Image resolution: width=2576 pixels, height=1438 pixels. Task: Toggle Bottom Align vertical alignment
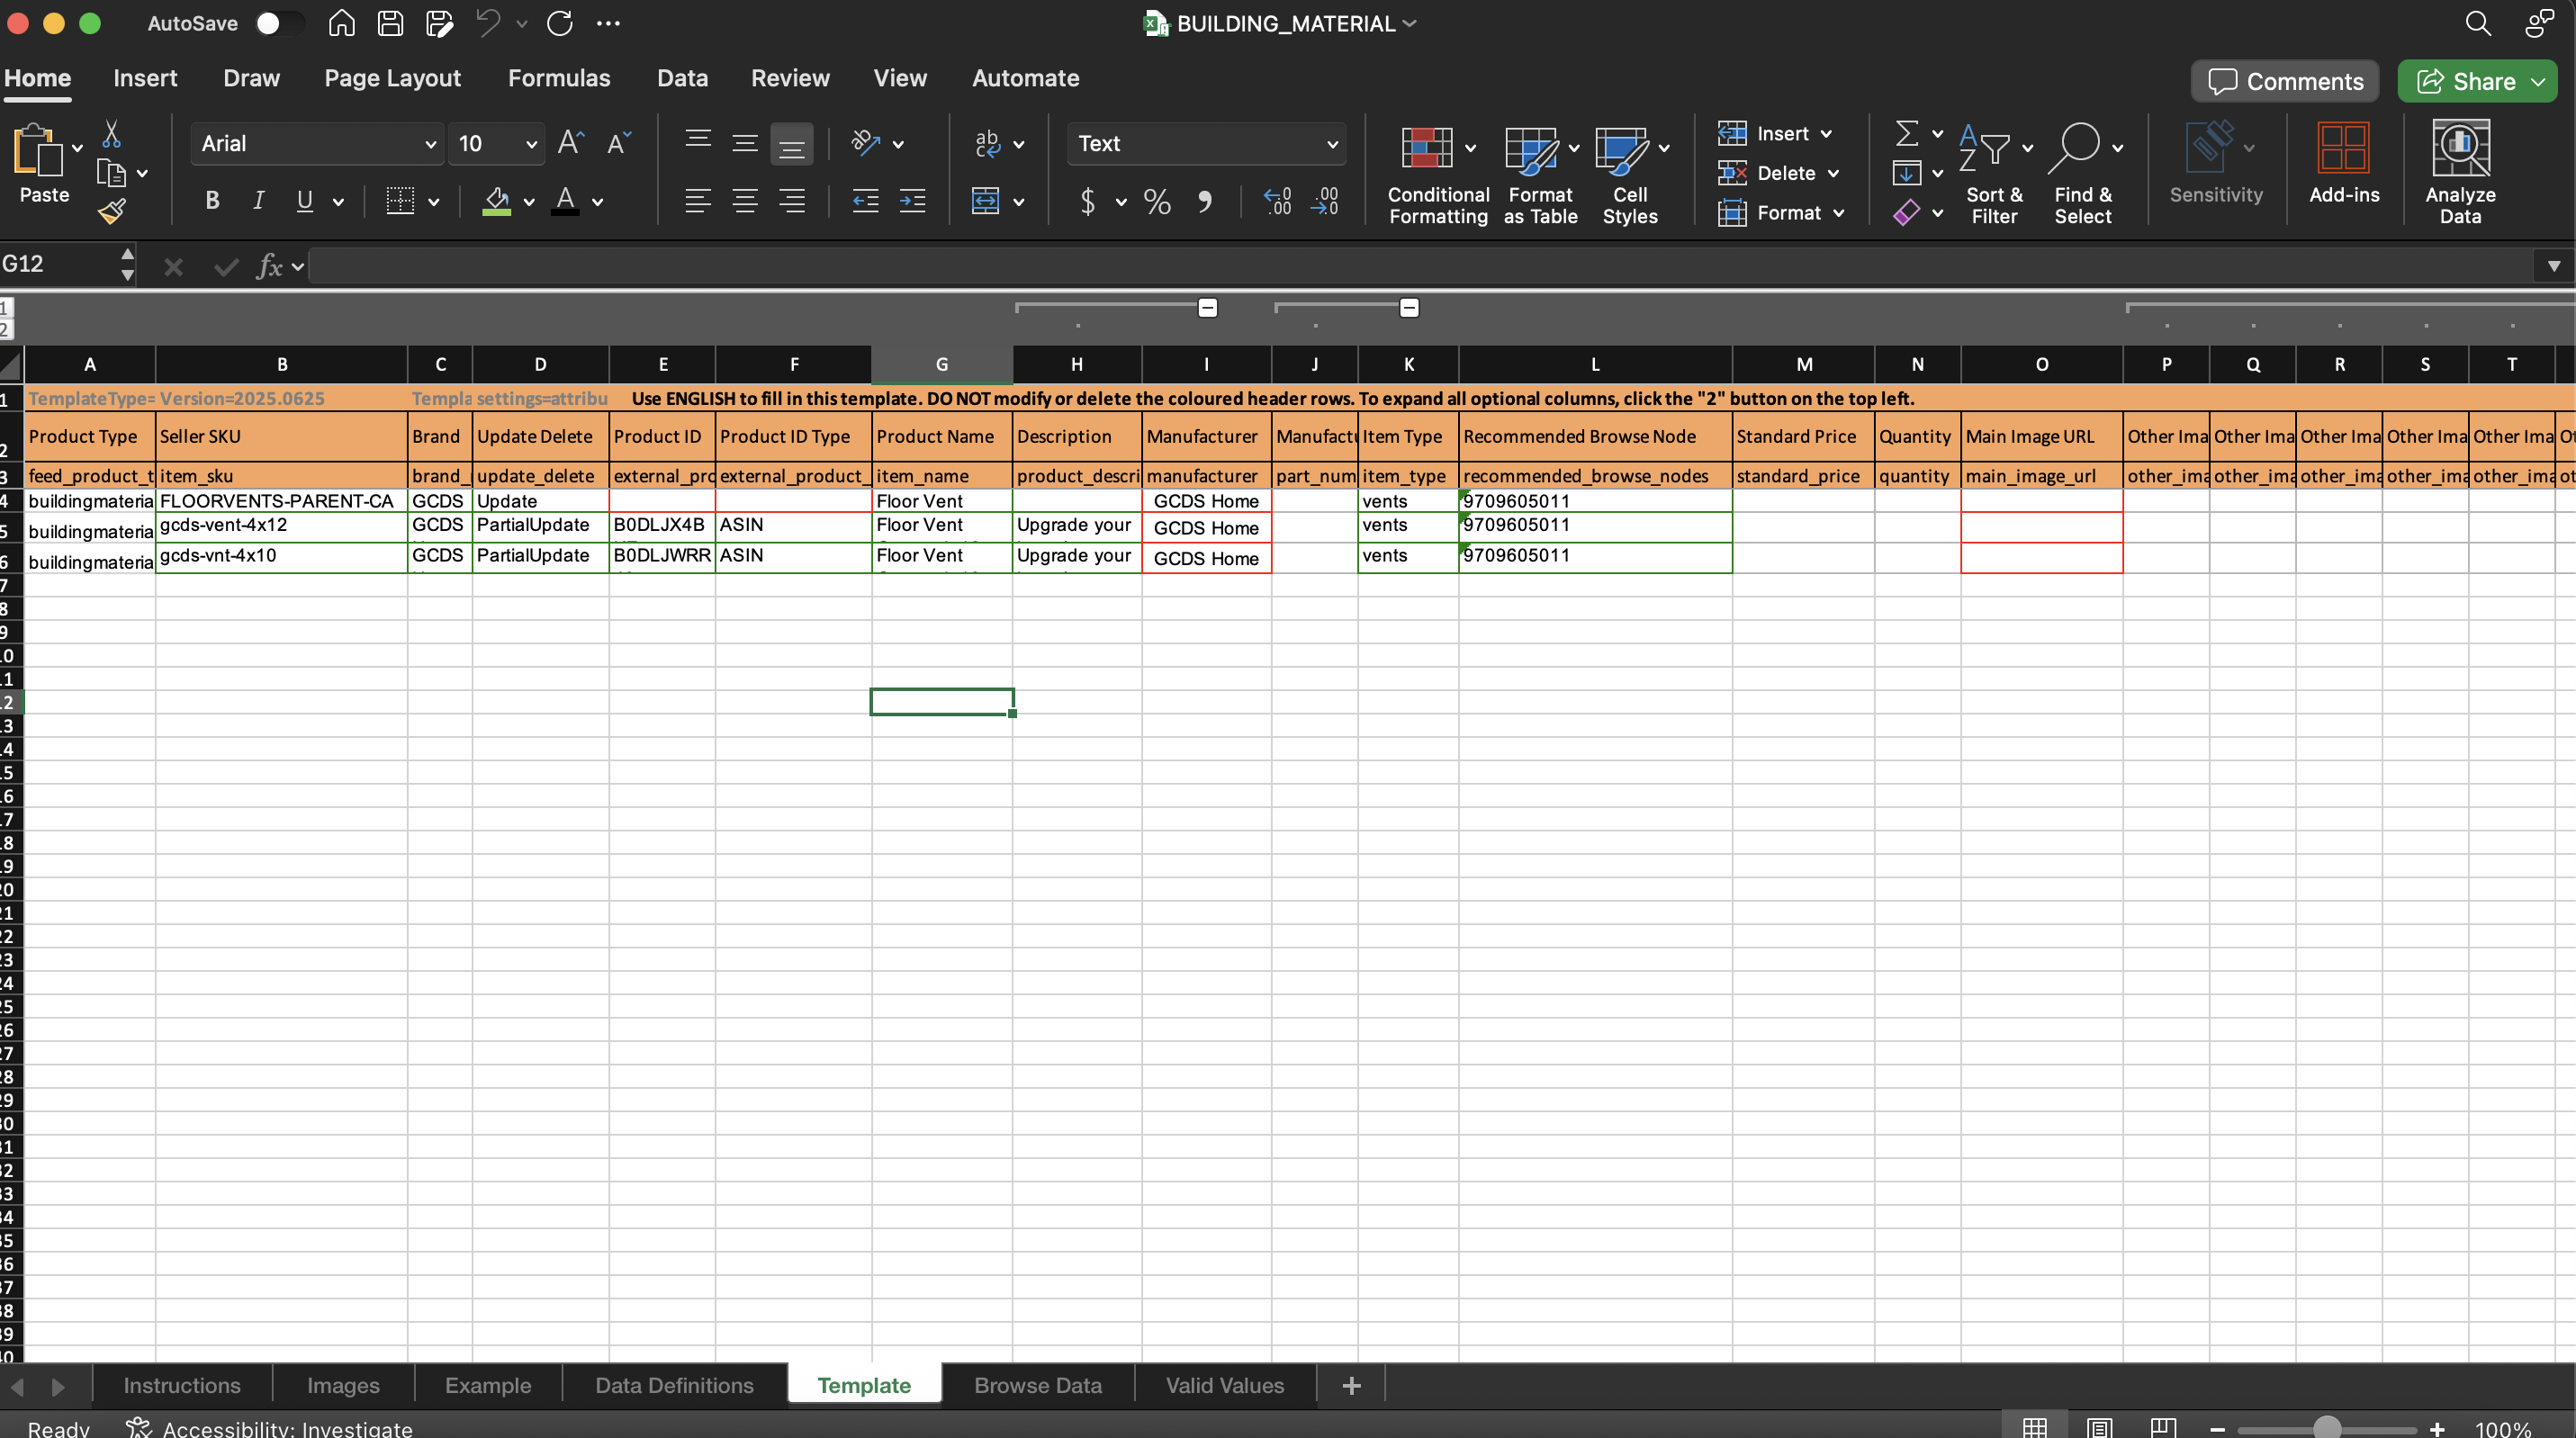click(791, 145)
